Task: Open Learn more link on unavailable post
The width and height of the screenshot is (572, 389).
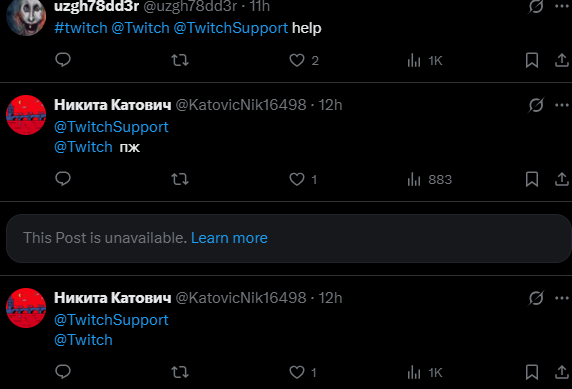Action: 229,238
